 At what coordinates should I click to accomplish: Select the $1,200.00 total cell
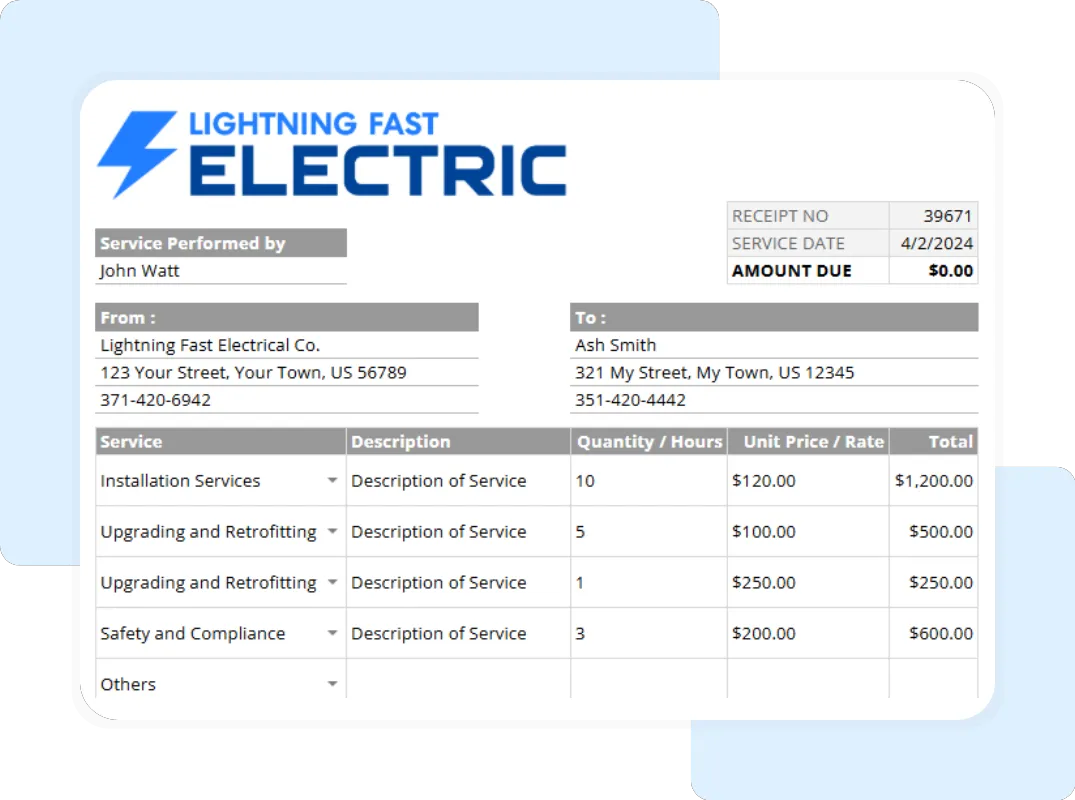tap(933, 480)
